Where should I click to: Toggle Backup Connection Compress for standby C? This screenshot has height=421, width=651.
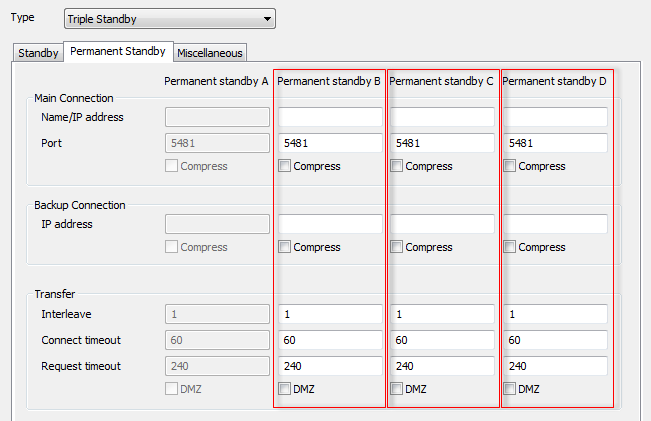396,247
